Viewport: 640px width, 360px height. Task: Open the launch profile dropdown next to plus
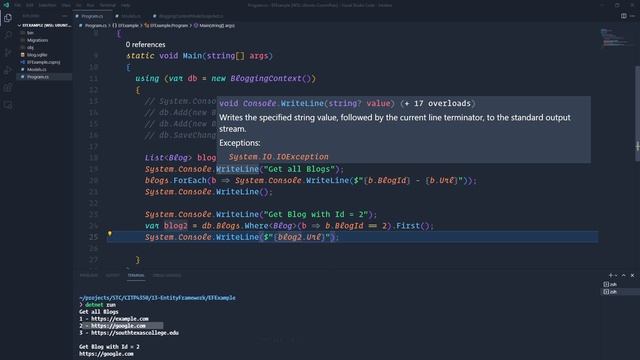[616, 276]
